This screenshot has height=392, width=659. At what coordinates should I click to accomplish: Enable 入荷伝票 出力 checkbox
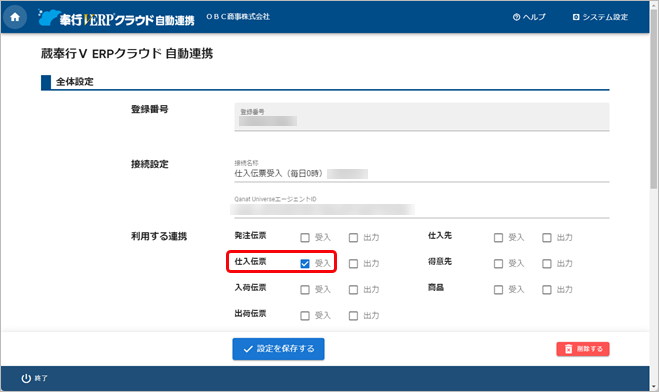coord(353,290)
